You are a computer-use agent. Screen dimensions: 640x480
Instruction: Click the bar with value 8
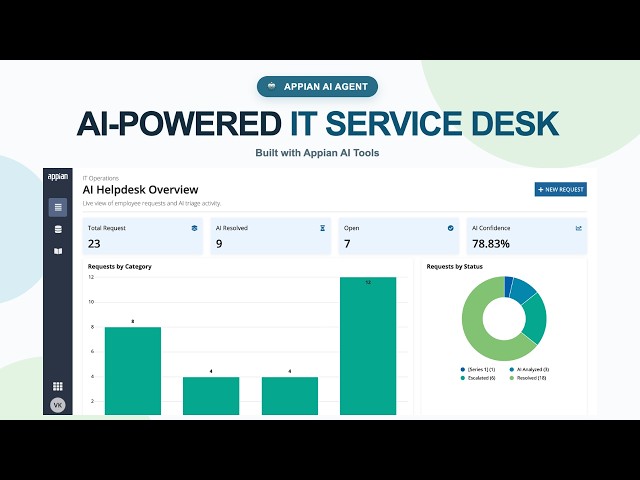tap(133, 371)
